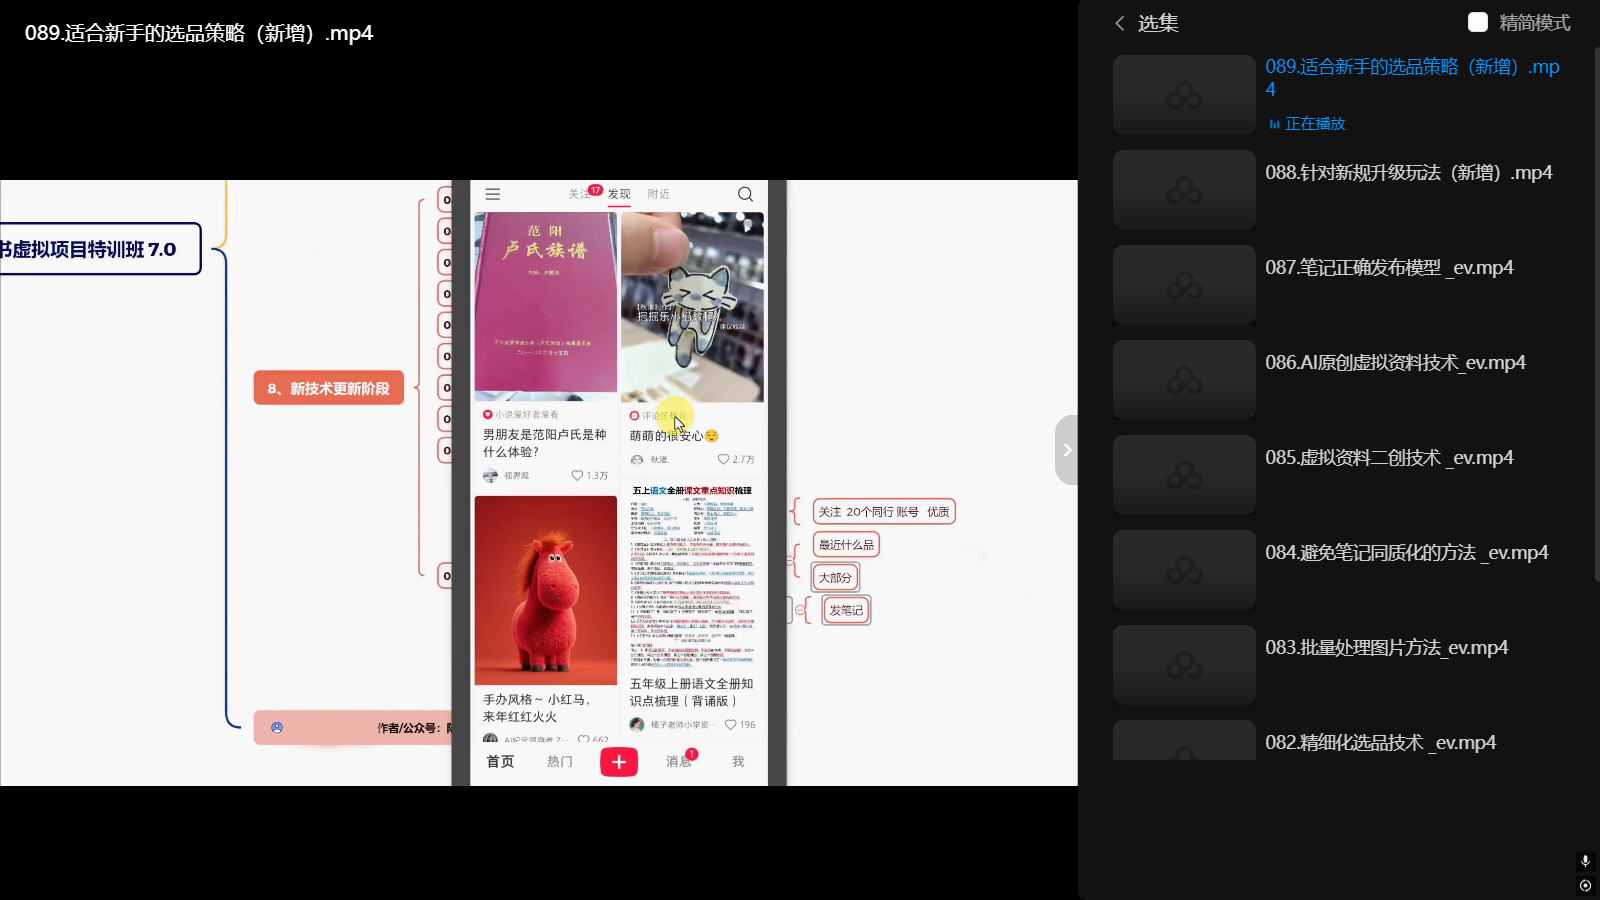Open the 消息 tab in bottom navigation

coord(679,762)
